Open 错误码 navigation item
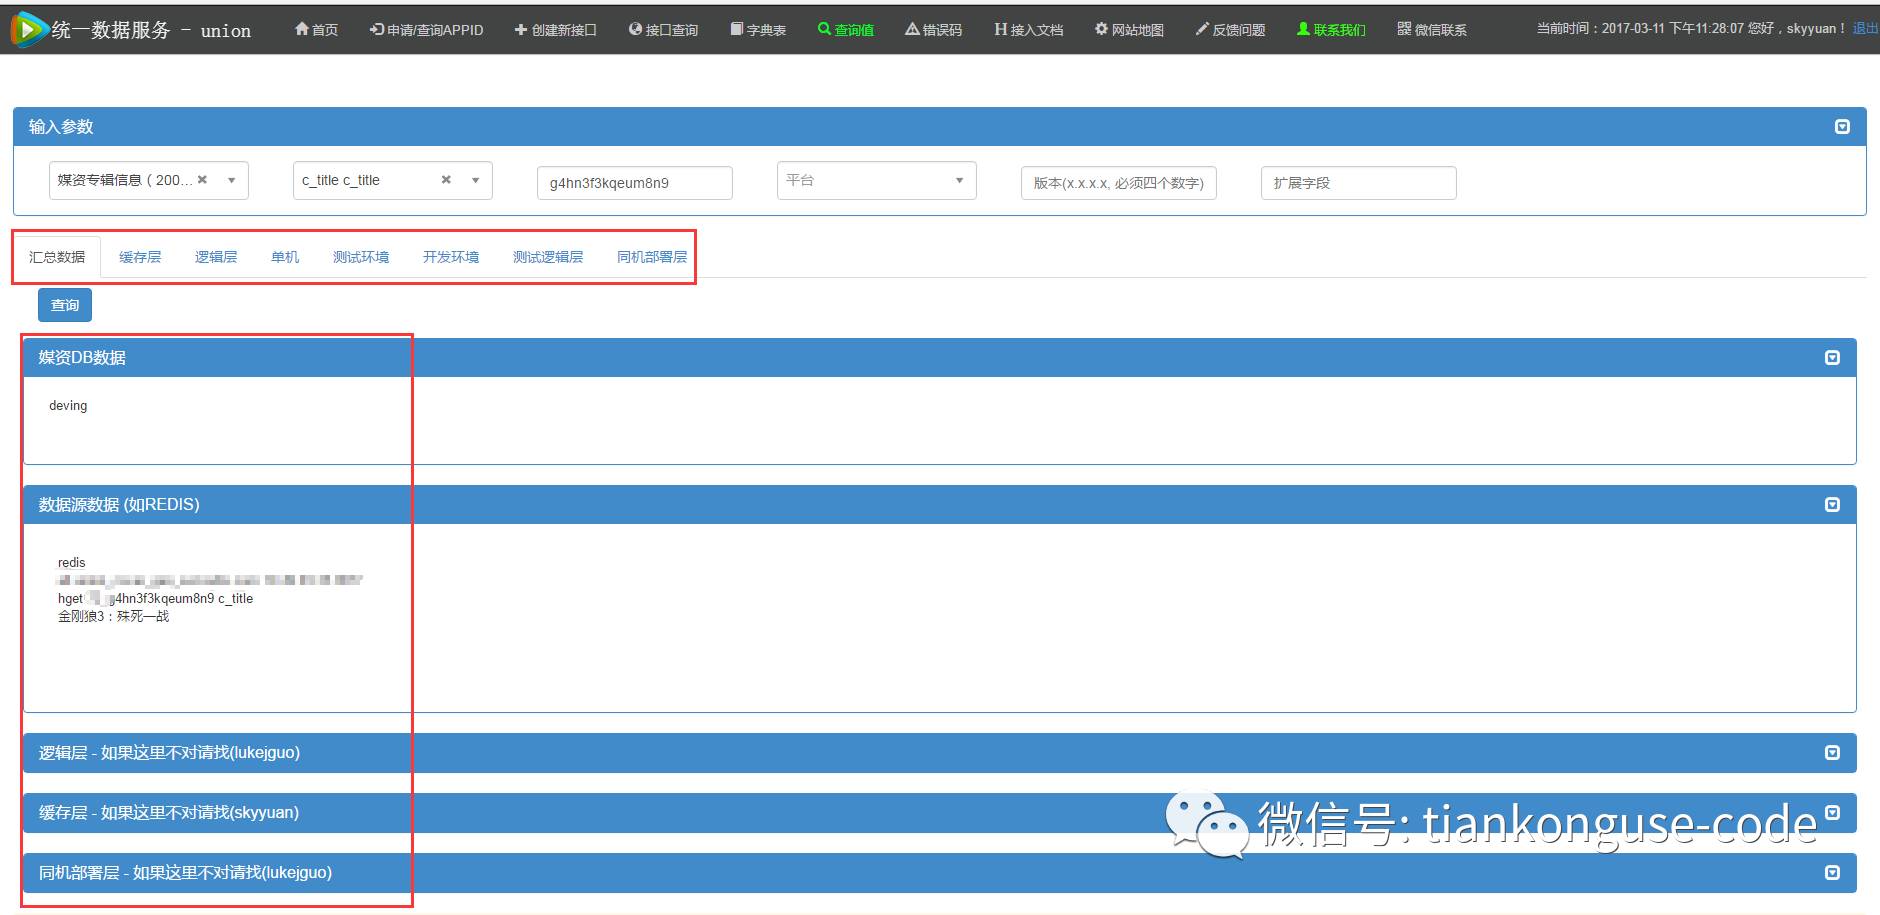This screenshot has height=915, width=1880. click(934, 30)
